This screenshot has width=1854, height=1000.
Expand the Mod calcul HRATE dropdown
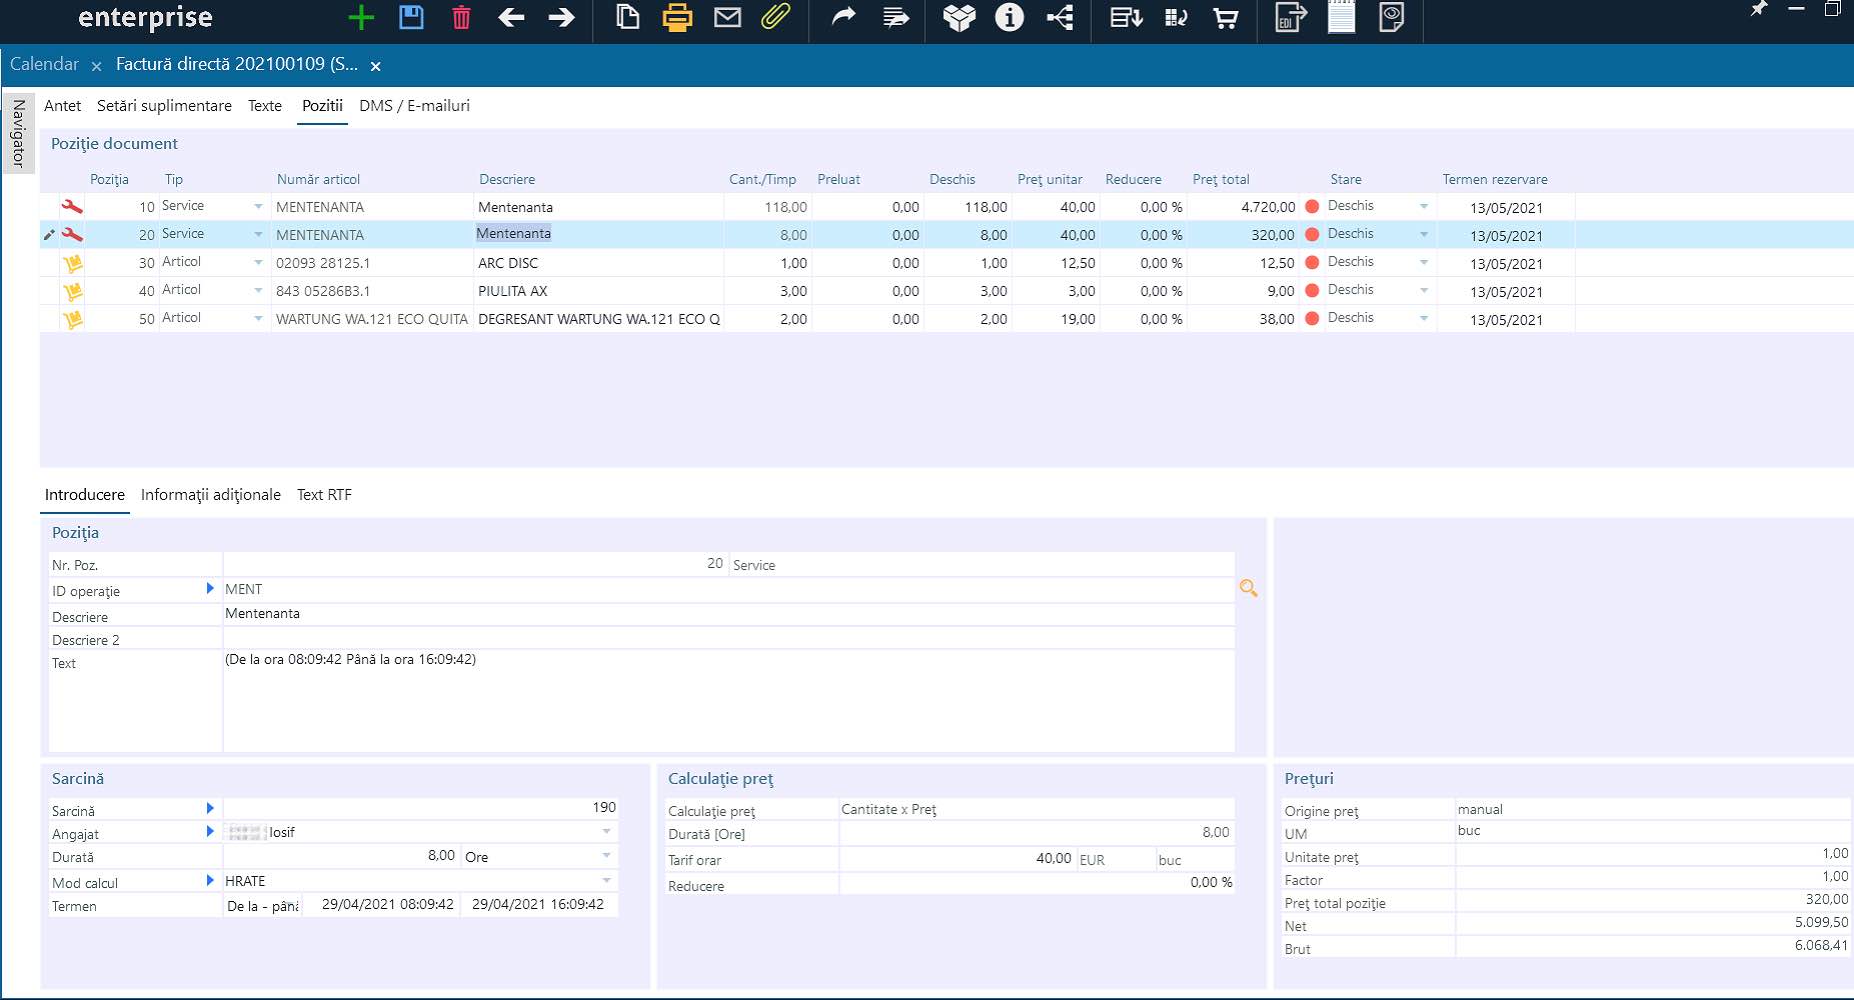(606, 881)
